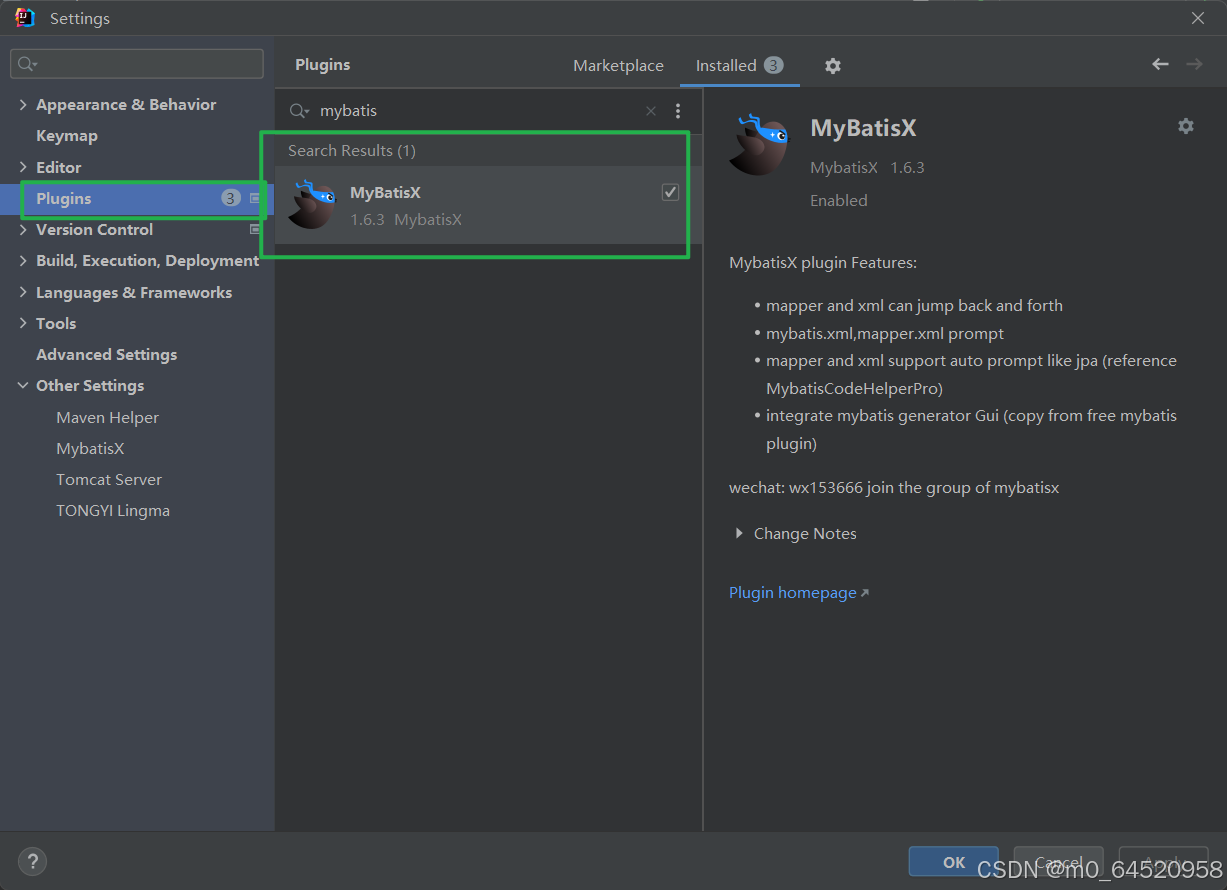This screenshot has width=1227, height=890.
Task: Collapse the Other Settings section
Action: coord(23,386)
